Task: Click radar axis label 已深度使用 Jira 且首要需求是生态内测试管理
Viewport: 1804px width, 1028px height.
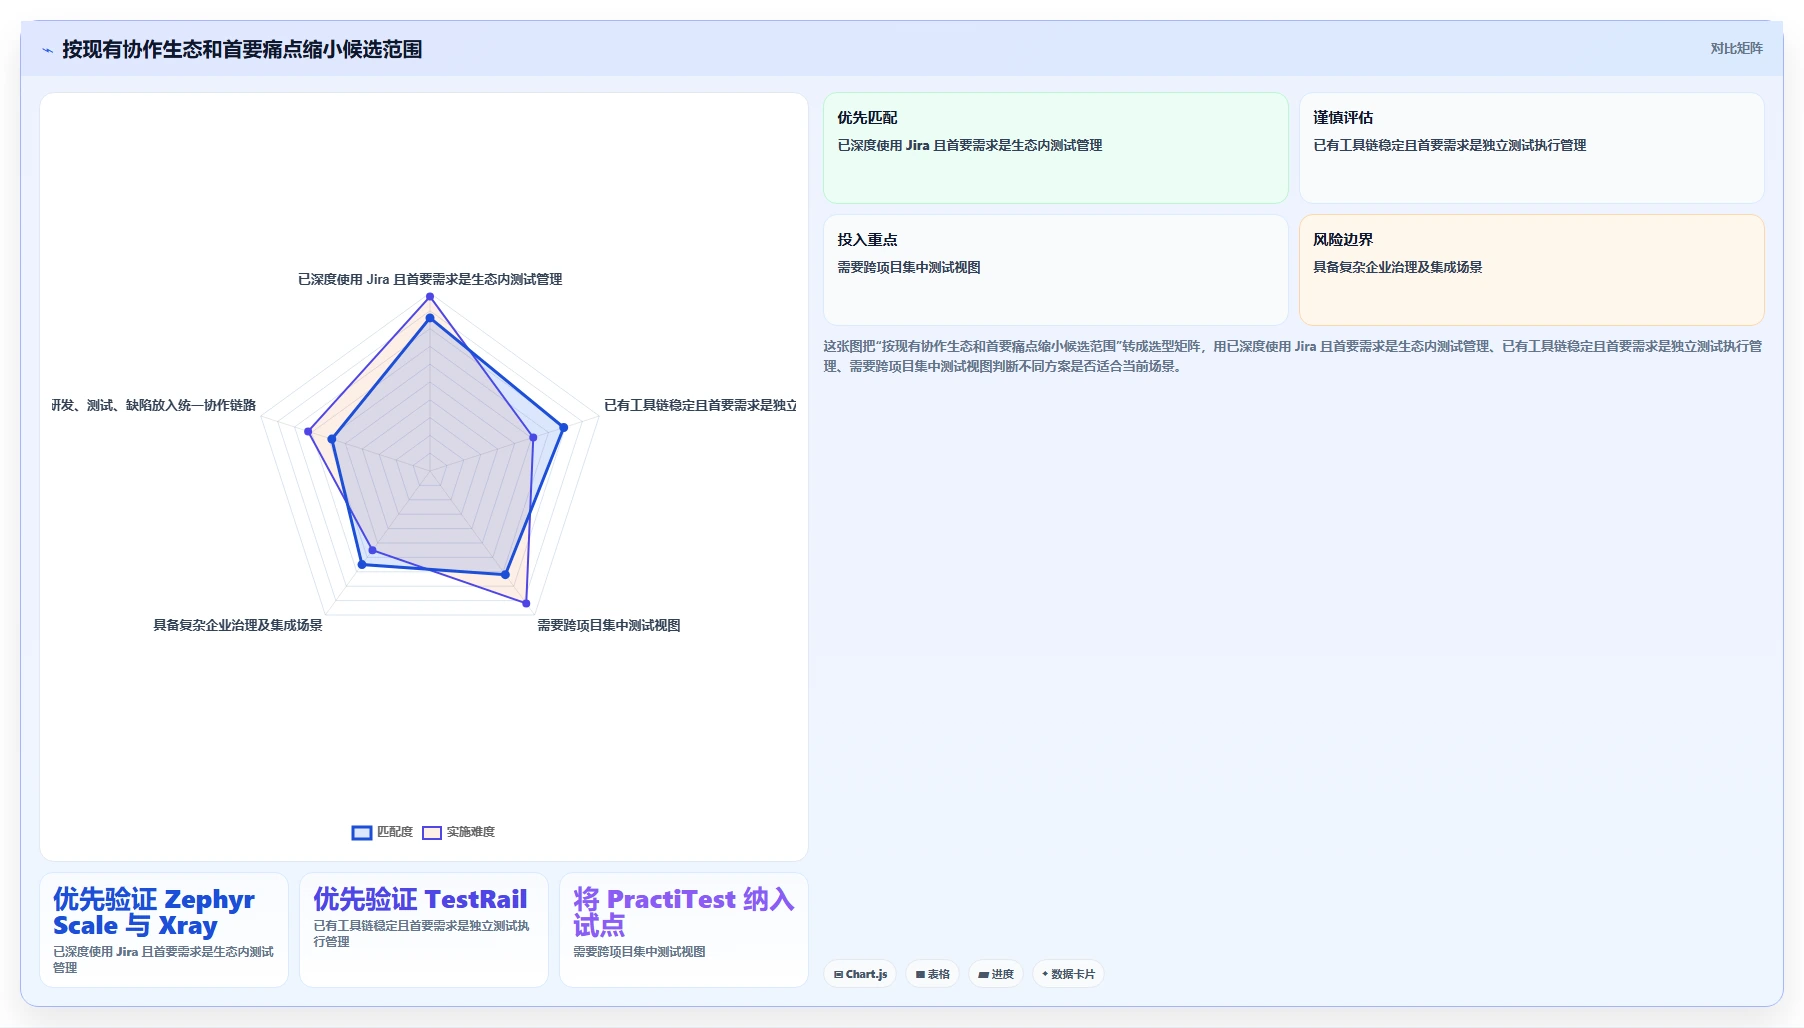Action: [x=430, y=279]
